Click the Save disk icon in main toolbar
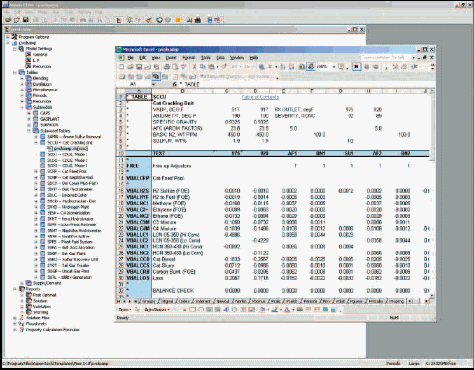The height and width of the screenshot is (370, 474). [25, 20]
